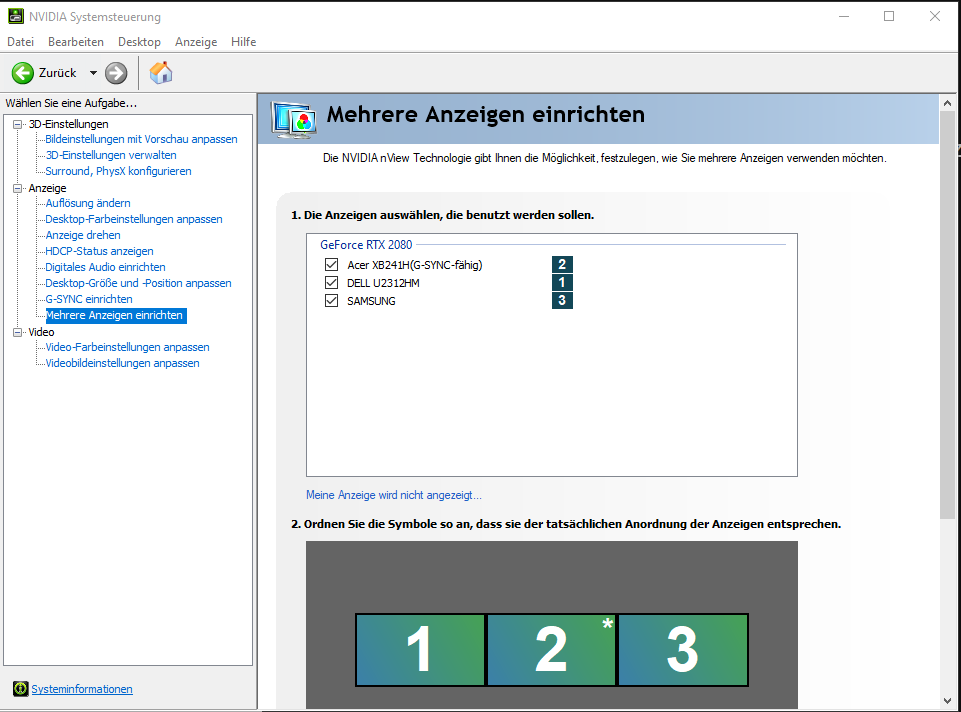Open the Datei menu
This screenshot has height=712, width=961.
pyautogui.click(x=20, y=42)
